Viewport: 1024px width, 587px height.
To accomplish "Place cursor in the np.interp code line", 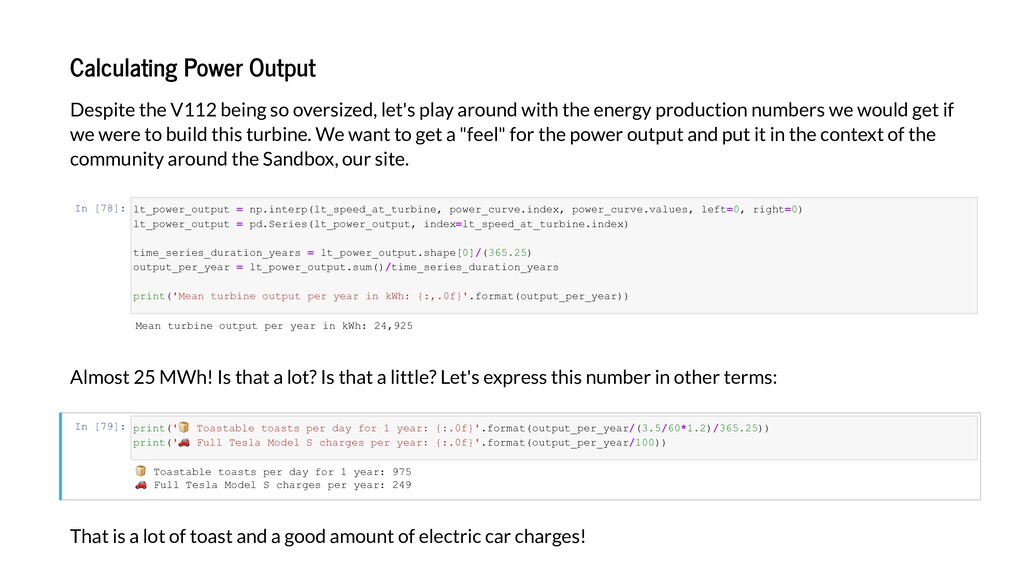I will (x=468, y=210).
